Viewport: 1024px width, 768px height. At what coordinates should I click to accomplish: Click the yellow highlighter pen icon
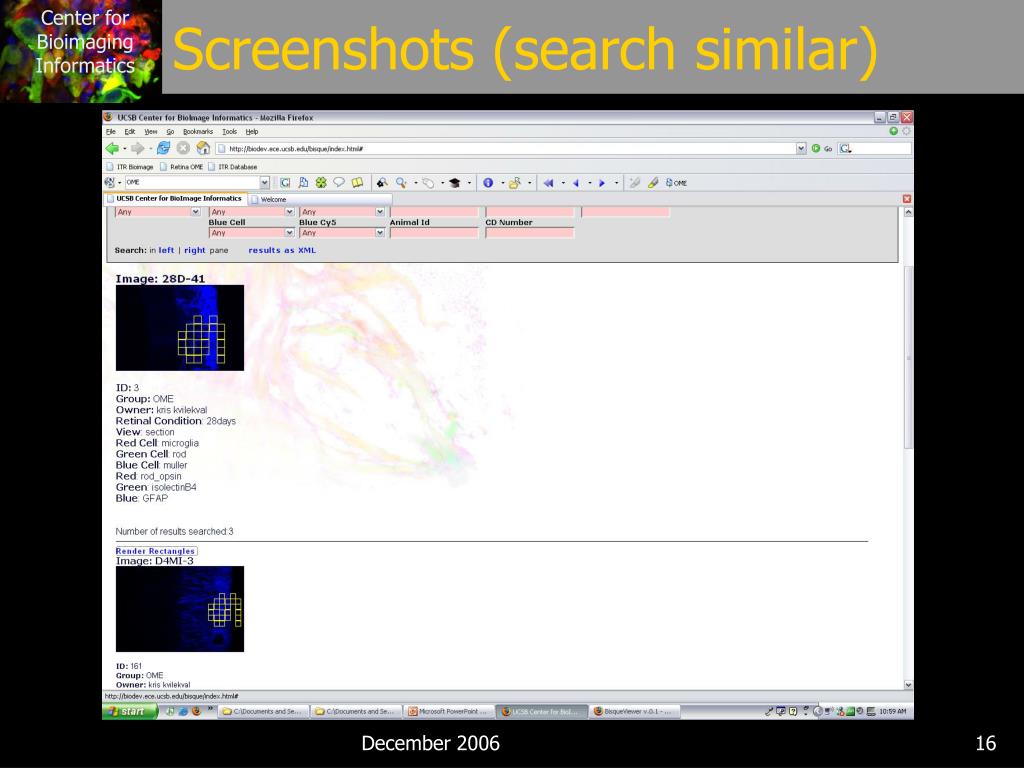click(653, 183)
